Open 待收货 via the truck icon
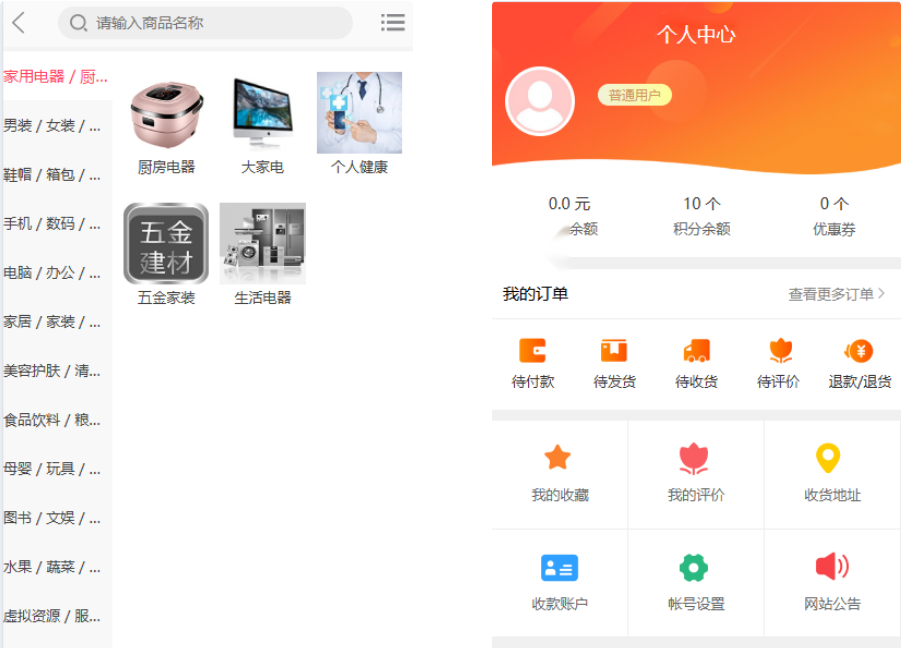The image size is (904, 648). [x=697, y=352]
